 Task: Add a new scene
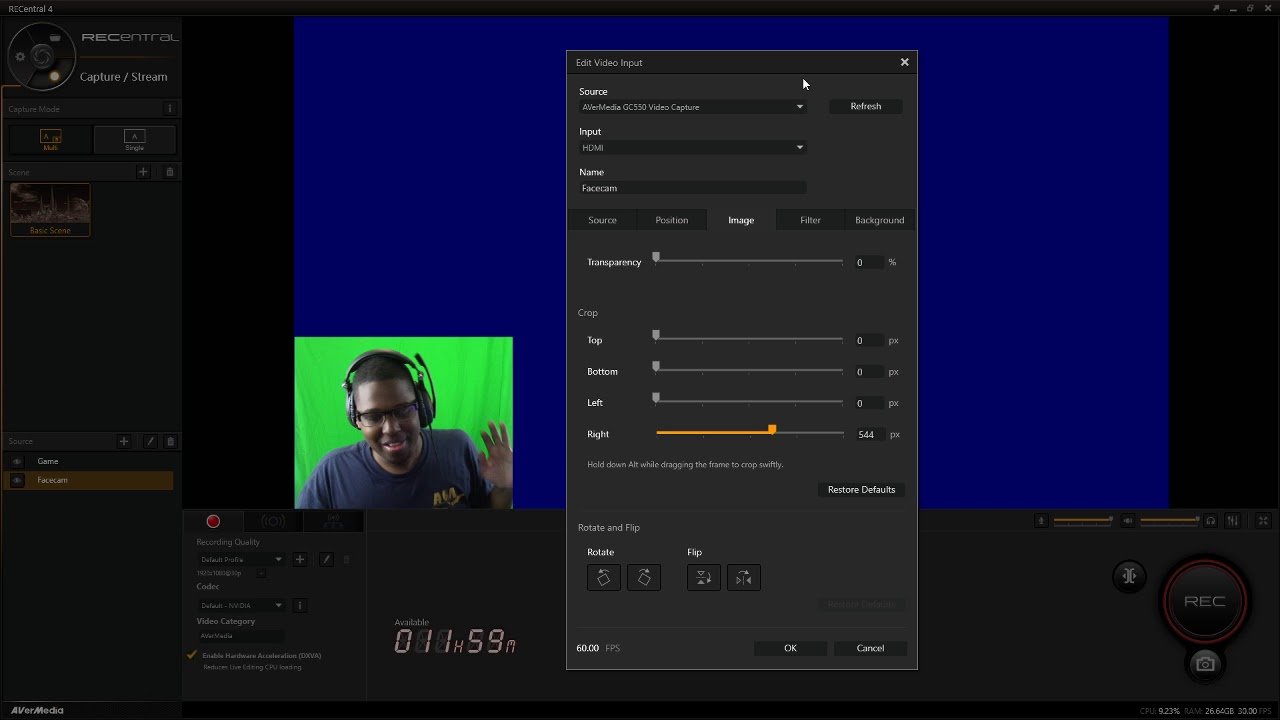pyautogui.click(x=143, y=172)
